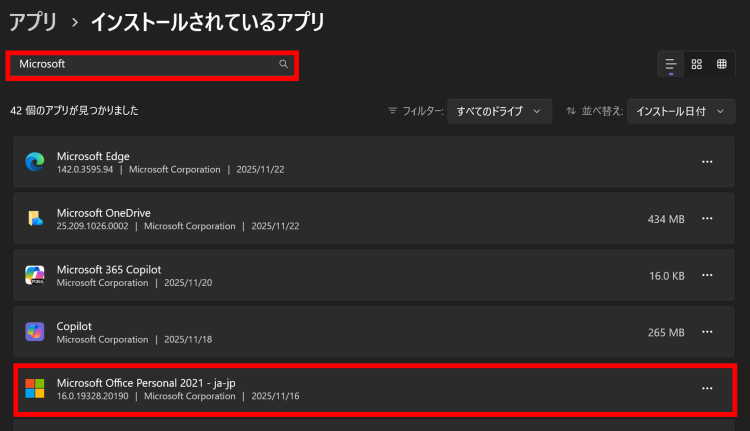Click the Microsoft Edge app icon
The image size is (750, 431).
(x=35, y=162)
